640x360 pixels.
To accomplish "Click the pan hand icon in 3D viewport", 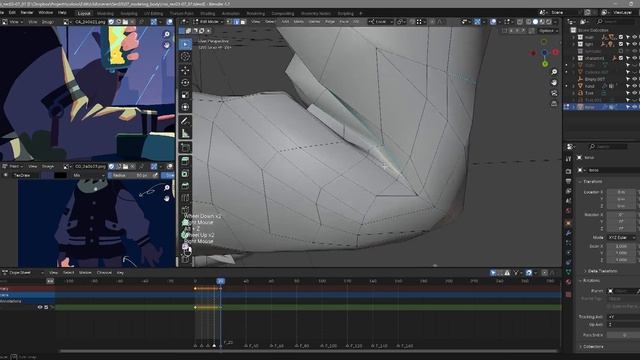I will pos(554,82).
